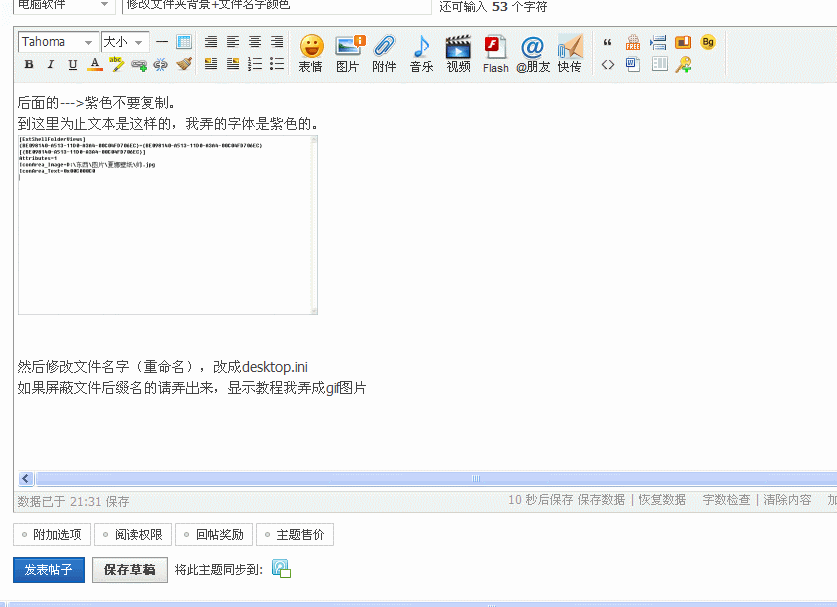Insert a bulleted list
Image resolution: width=837 pixels, height=607 pixels.
tap(277, 64)
